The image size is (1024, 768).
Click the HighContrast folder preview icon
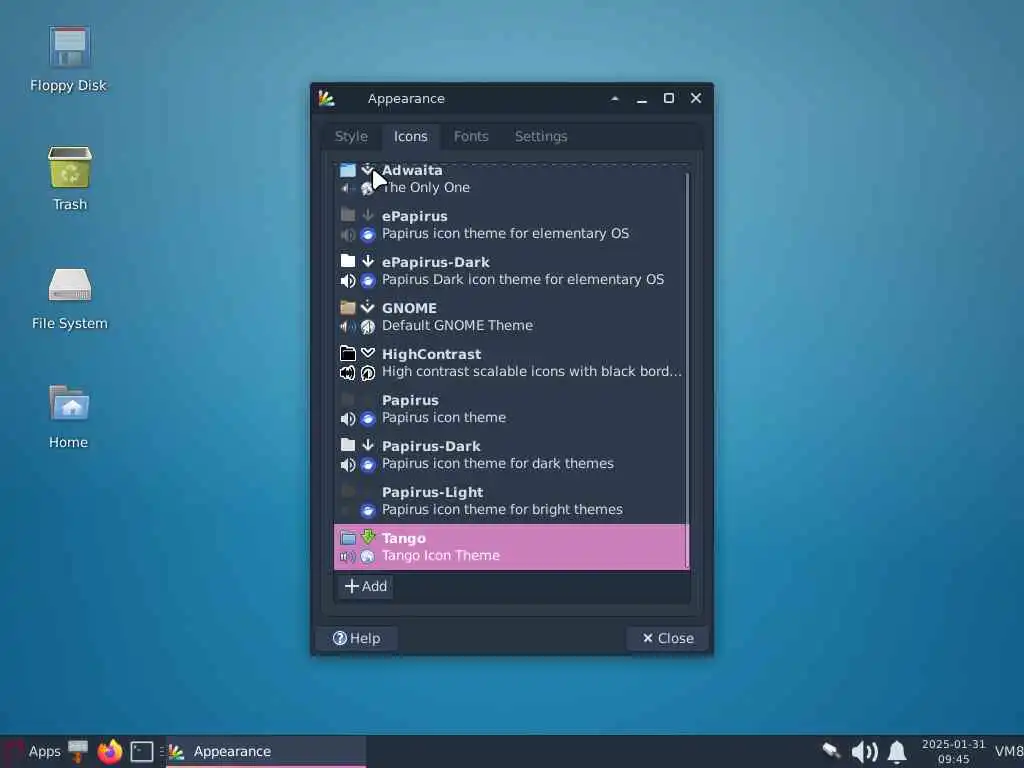347,353
